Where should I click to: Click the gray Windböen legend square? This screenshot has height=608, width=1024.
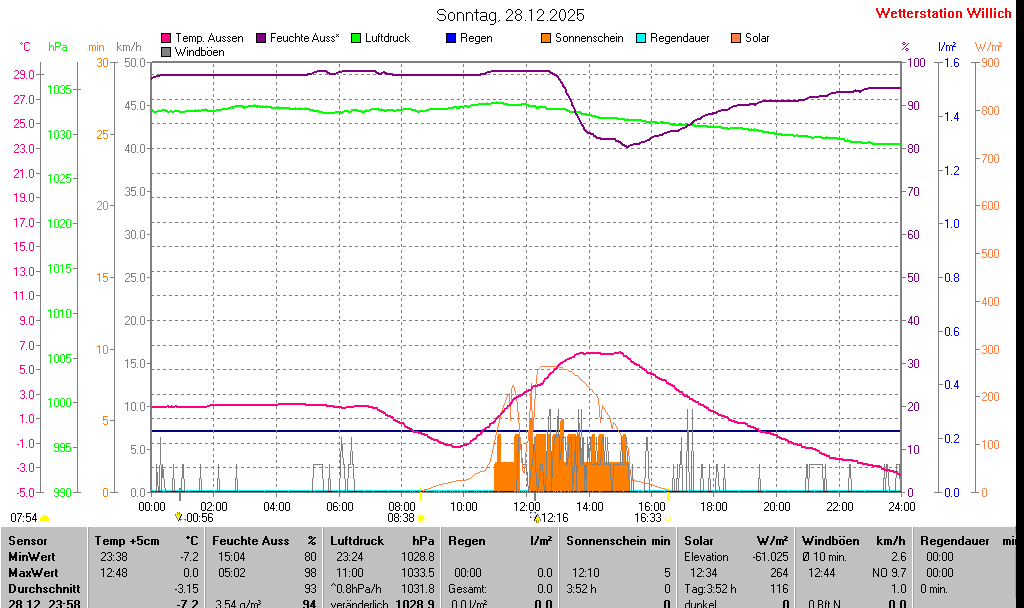pos(166,51)
